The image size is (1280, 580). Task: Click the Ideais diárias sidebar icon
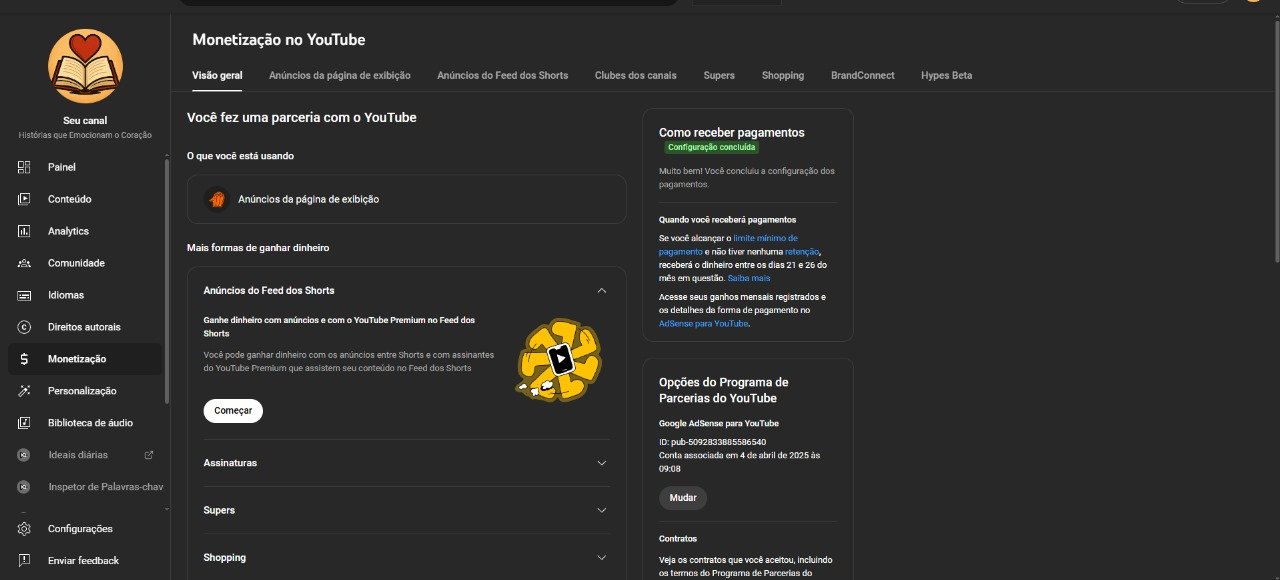(24, 455)
